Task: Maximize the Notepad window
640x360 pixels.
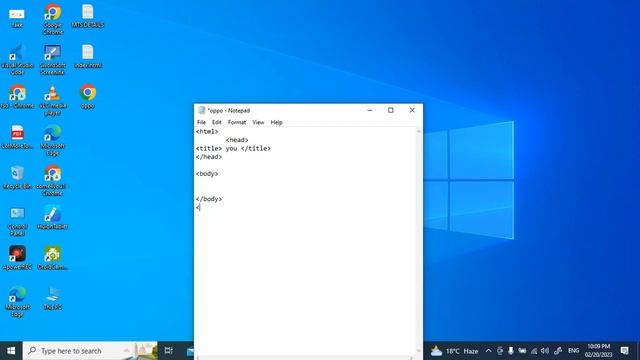Action: pos(391,110)
